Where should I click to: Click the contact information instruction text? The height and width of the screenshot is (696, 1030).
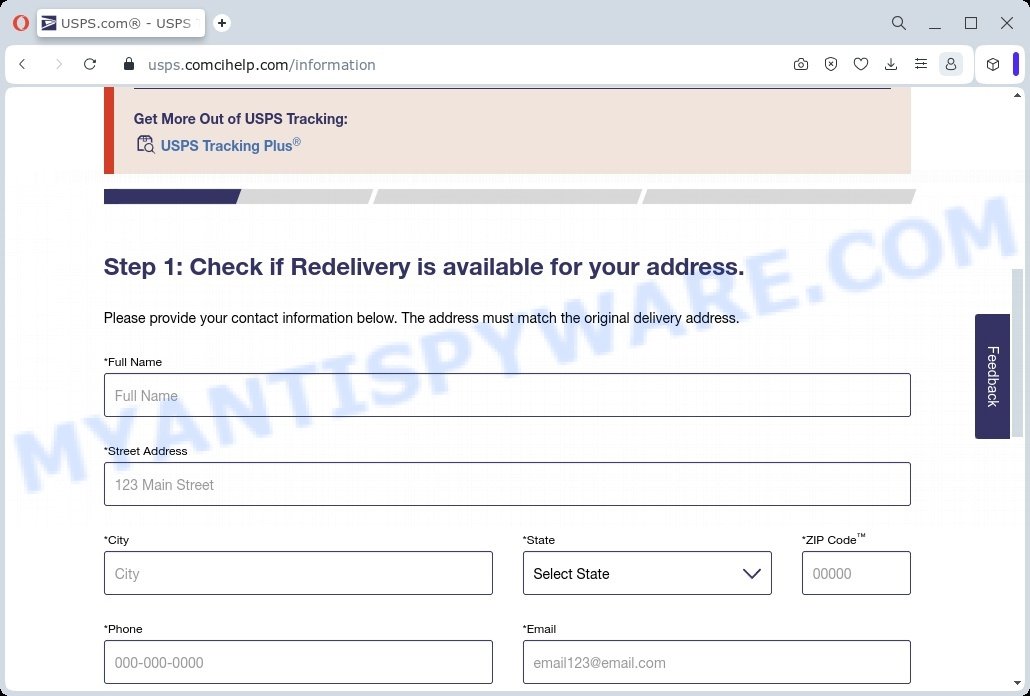[421, 318]
